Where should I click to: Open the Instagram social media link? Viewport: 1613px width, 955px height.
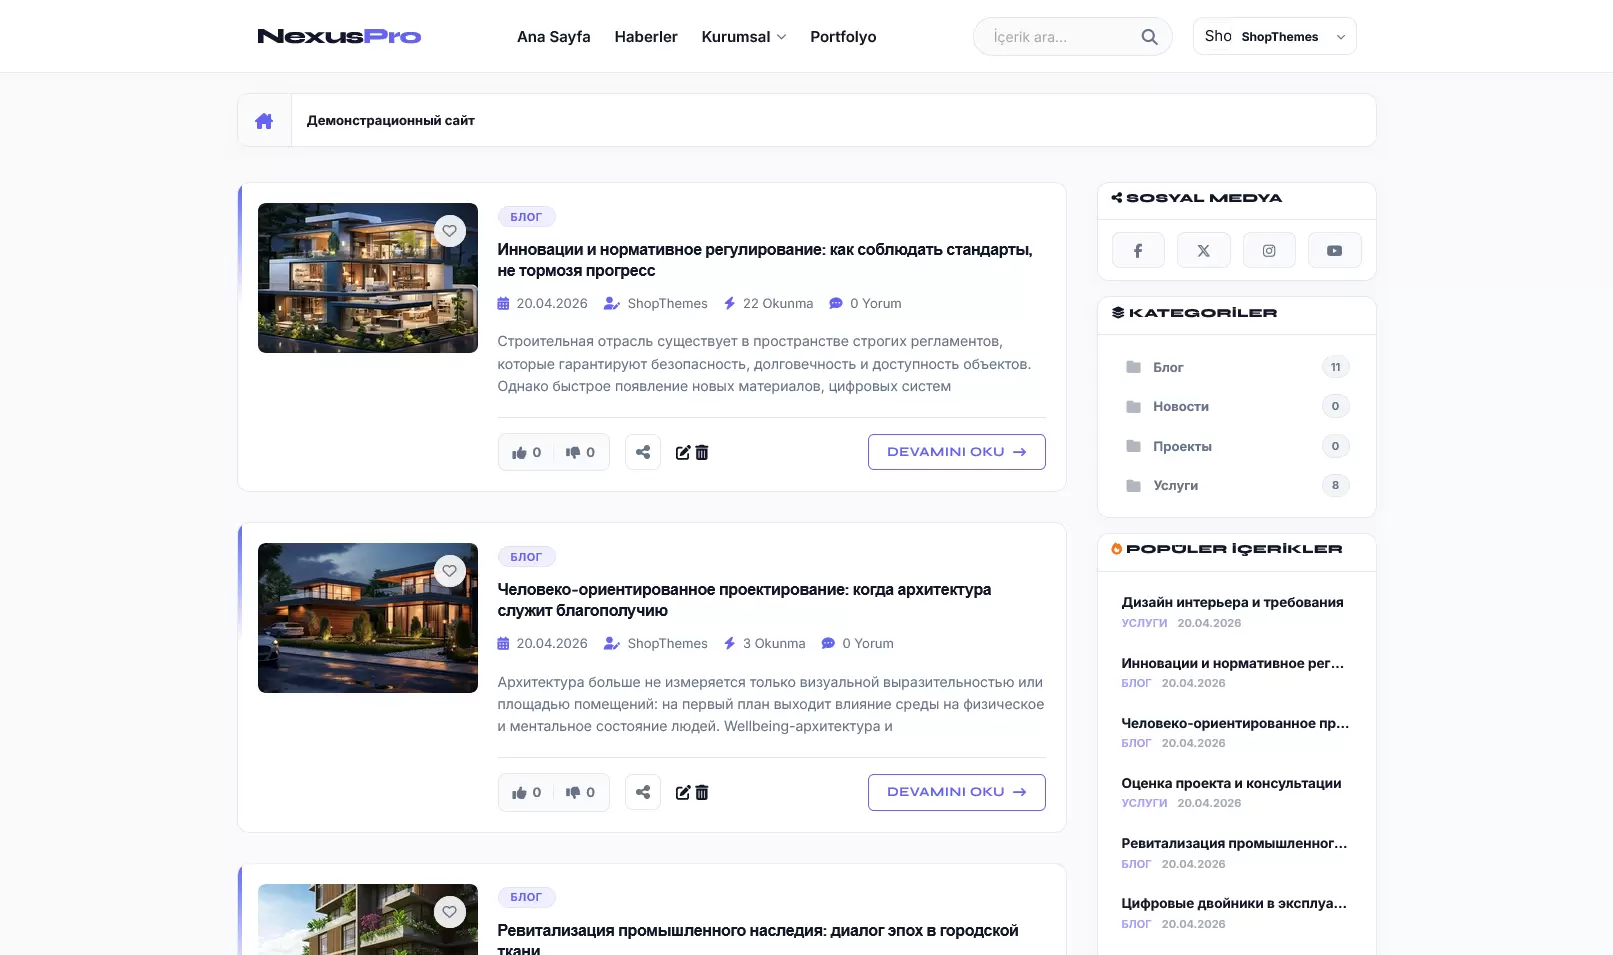coord(1268,251)
